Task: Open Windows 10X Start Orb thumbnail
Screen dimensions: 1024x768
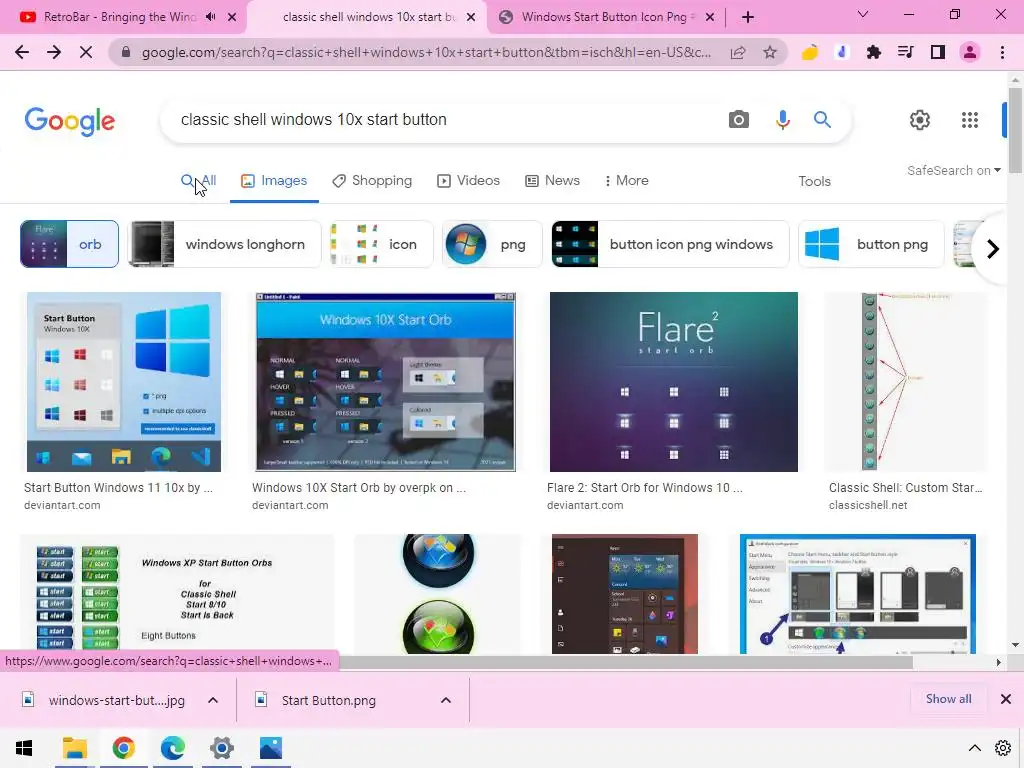Action: tap(385, 382)
